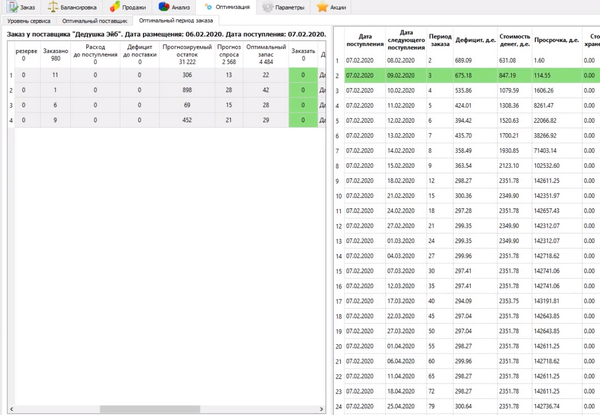Select highlighted row dated 09.02.2020
Screen dimensions: 600x415
[x=472, y=76]
